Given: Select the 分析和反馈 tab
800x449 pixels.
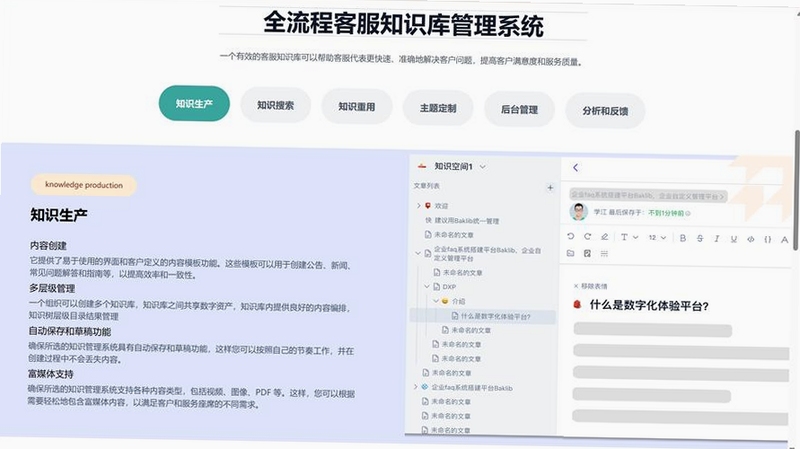Looking at the screenshot, I should click(605, 111).
